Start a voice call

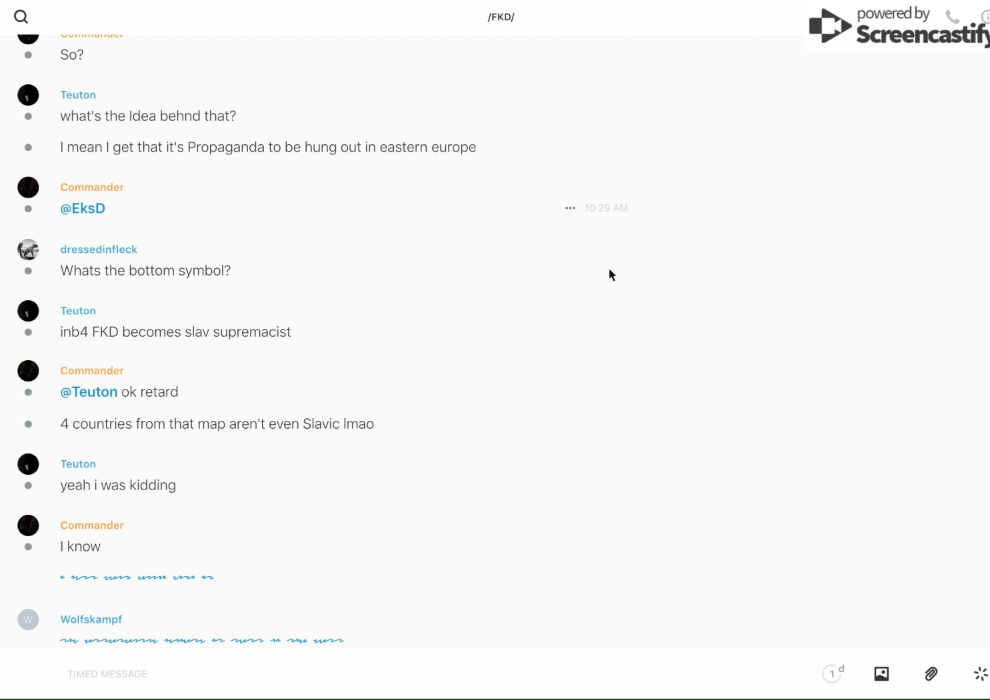(x=952, y=17)
